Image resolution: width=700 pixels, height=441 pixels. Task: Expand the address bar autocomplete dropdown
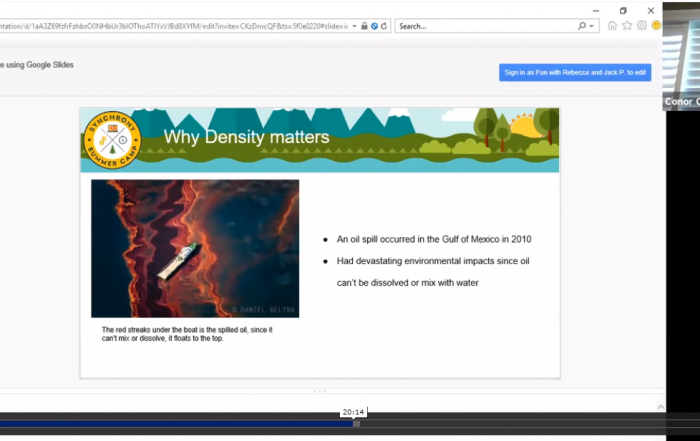tap(354, 25)
